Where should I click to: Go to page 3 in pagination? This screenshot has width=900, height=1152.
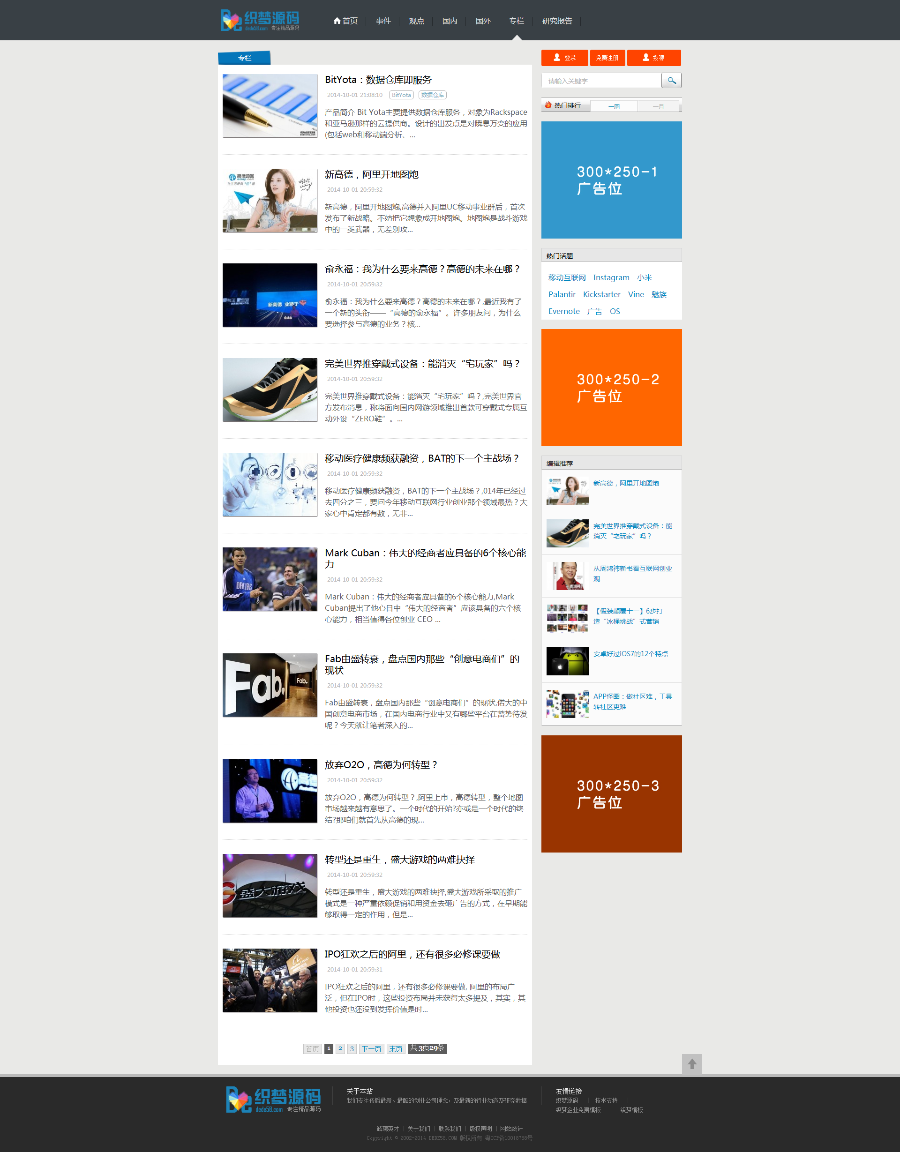352,1048
